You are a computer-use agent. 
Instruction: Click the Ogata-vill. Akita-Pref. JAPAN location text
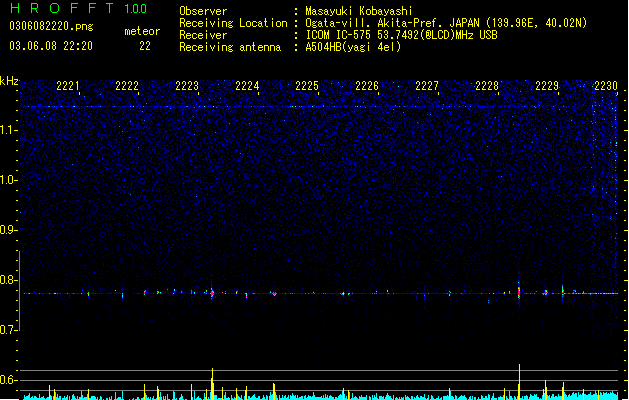[x=446, y=23]
